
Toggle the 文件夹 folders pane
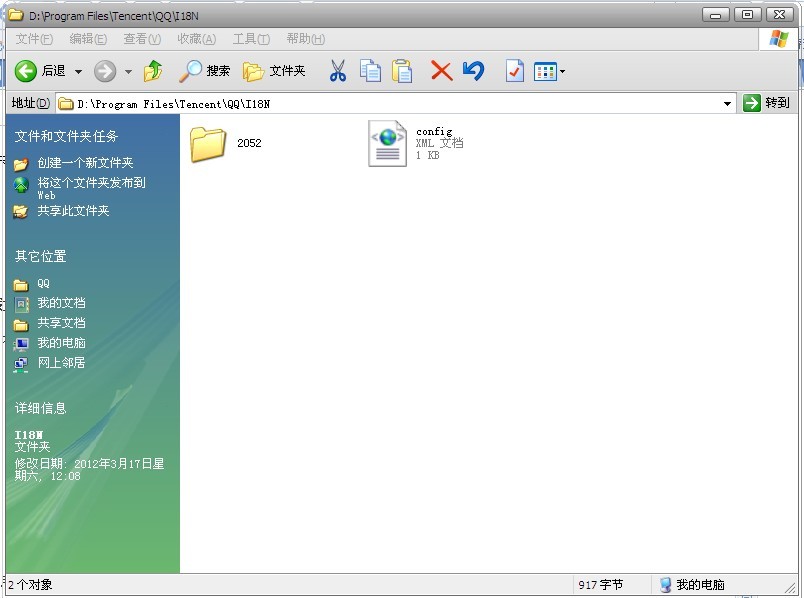point(275,71)
